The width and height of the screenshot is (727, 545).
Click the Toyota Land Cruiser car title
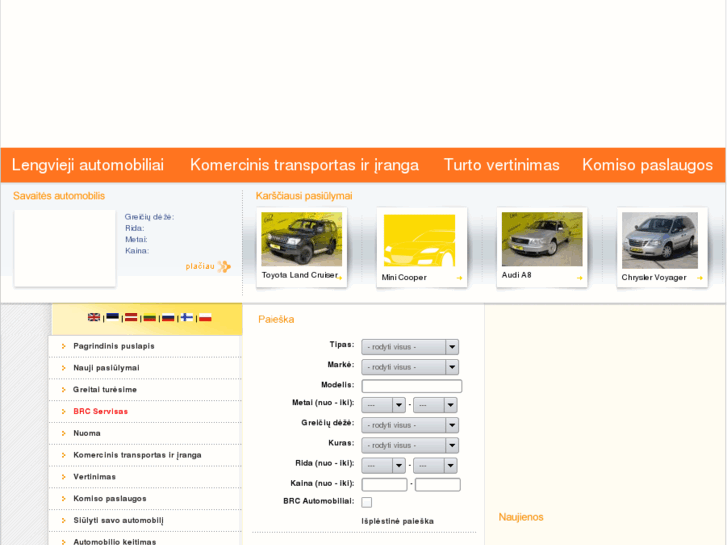[300, 275]
